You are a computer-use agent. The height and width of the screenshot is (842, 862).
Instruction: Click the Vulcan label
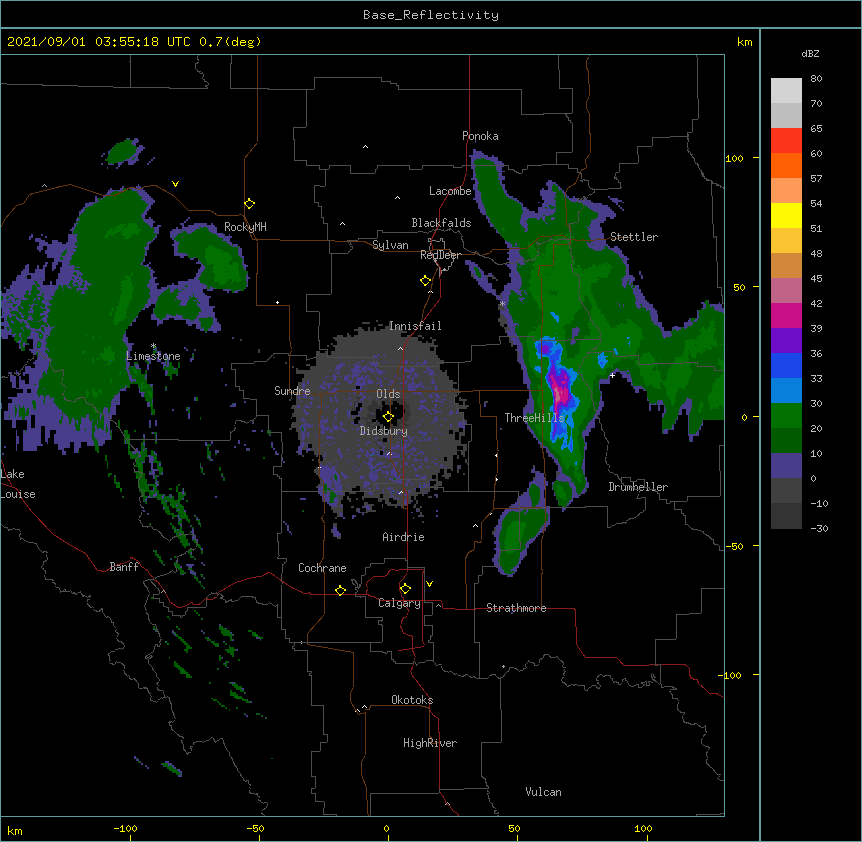543,792
